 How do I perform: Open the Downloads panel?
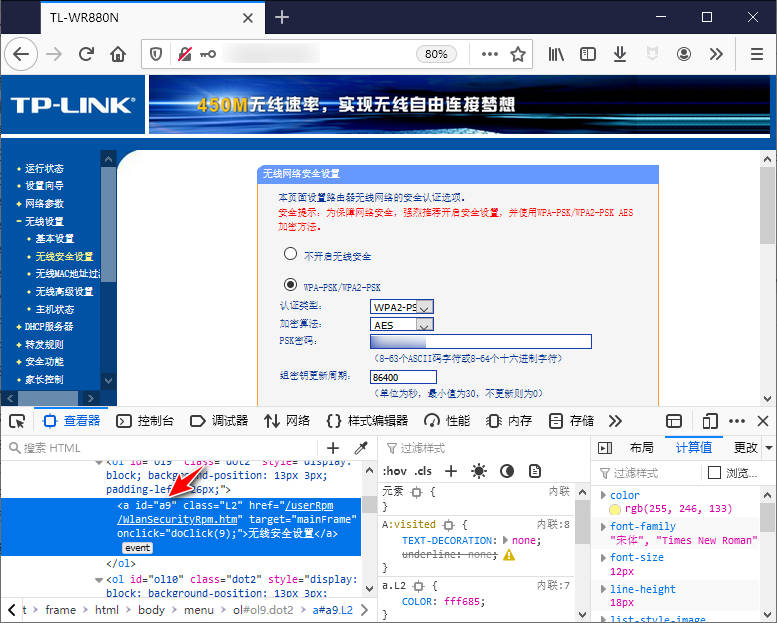click(x=619, y=54)
